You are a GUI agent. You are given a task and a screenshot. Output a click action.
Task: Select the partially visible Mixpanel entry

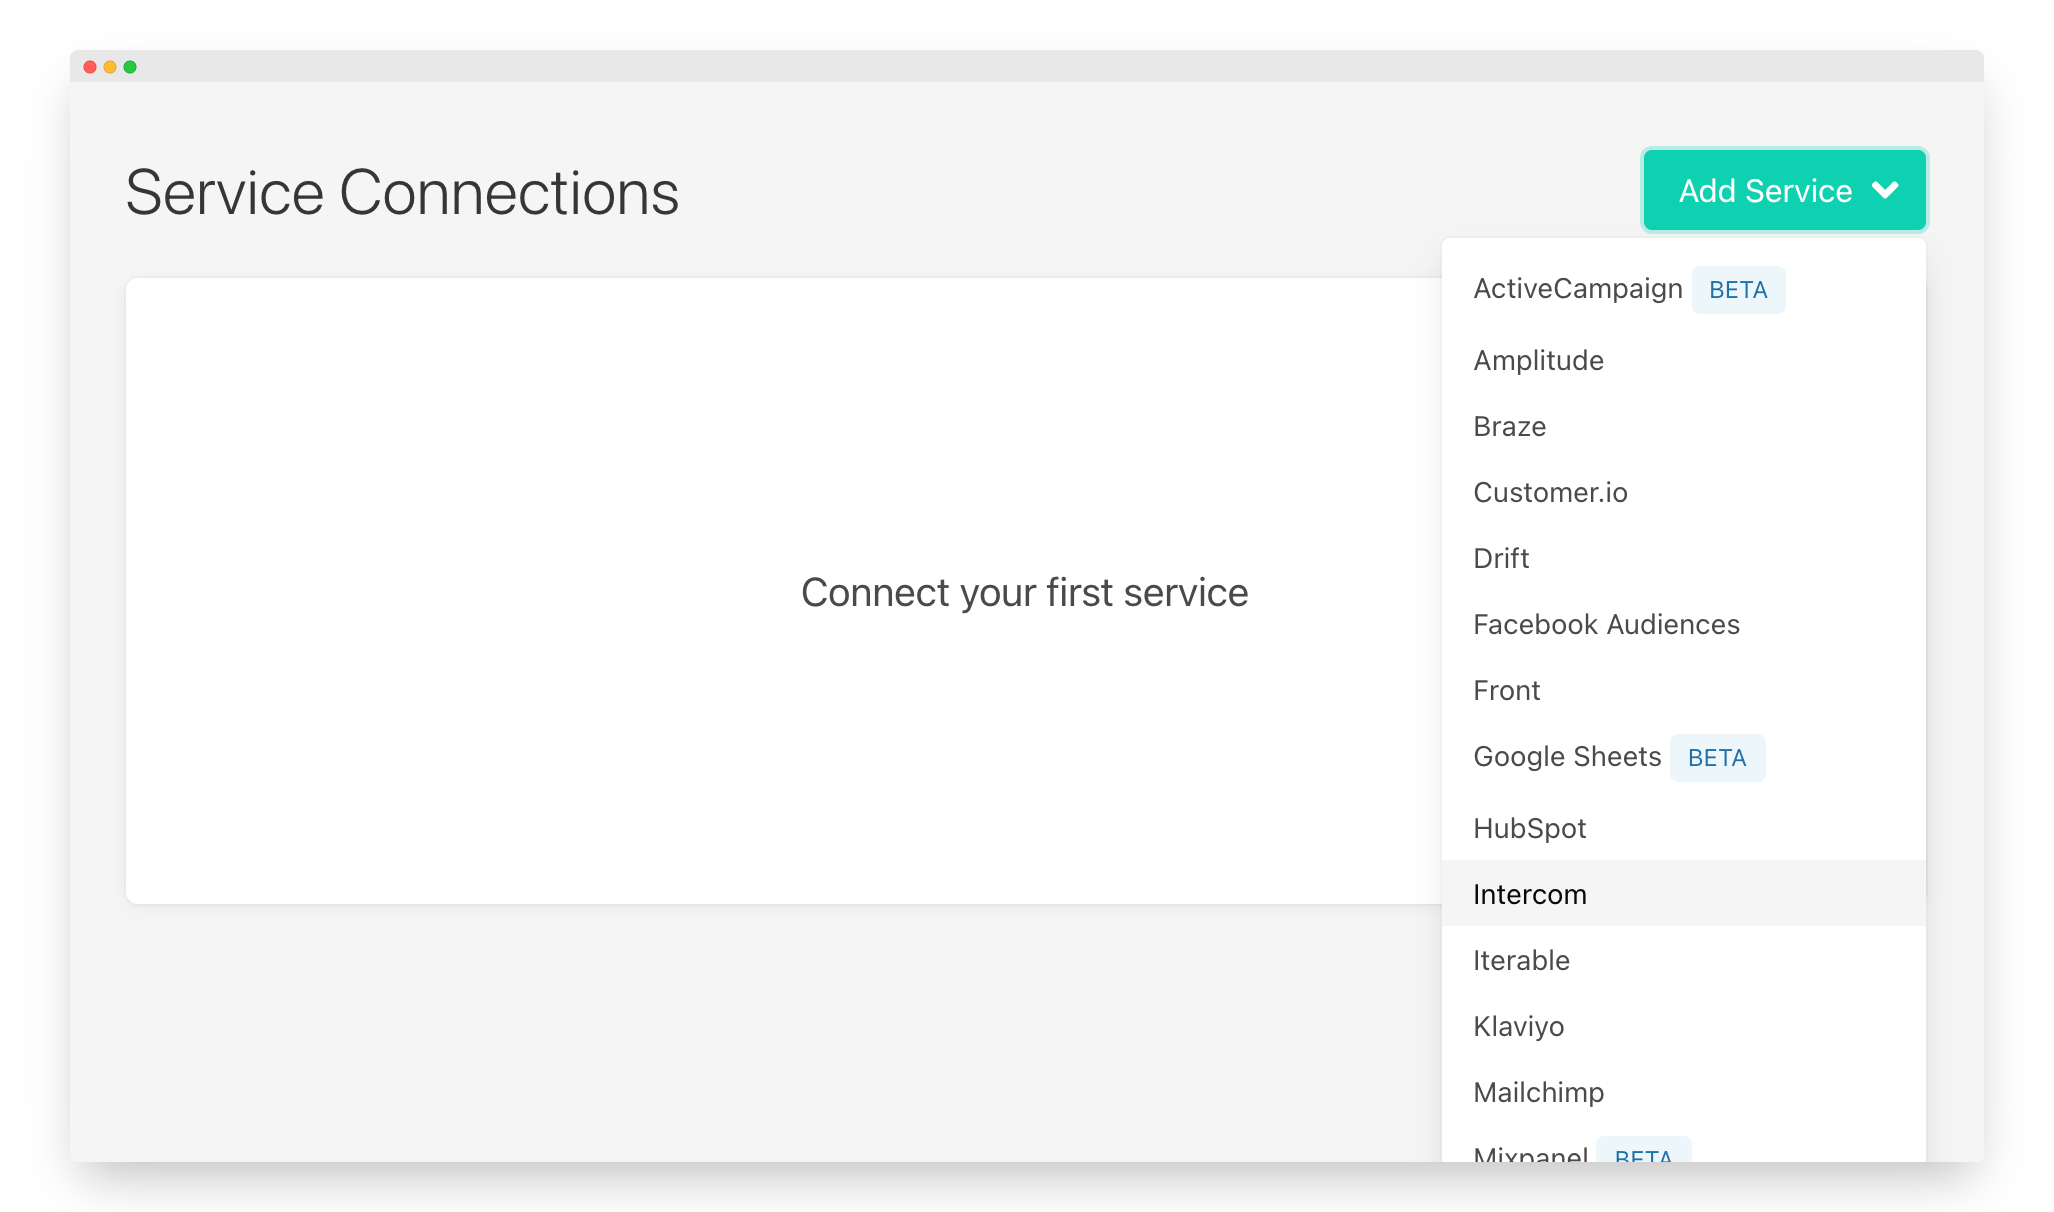1530,1153
